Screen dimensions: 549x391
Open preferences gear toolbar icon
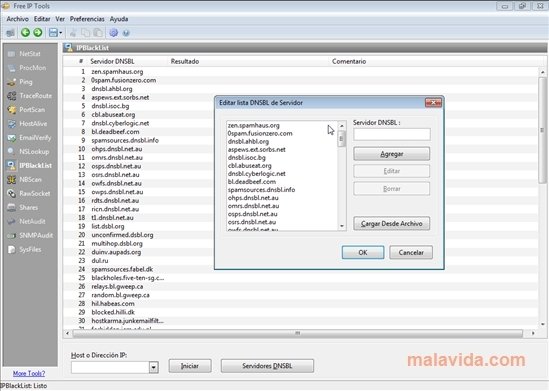113,33
